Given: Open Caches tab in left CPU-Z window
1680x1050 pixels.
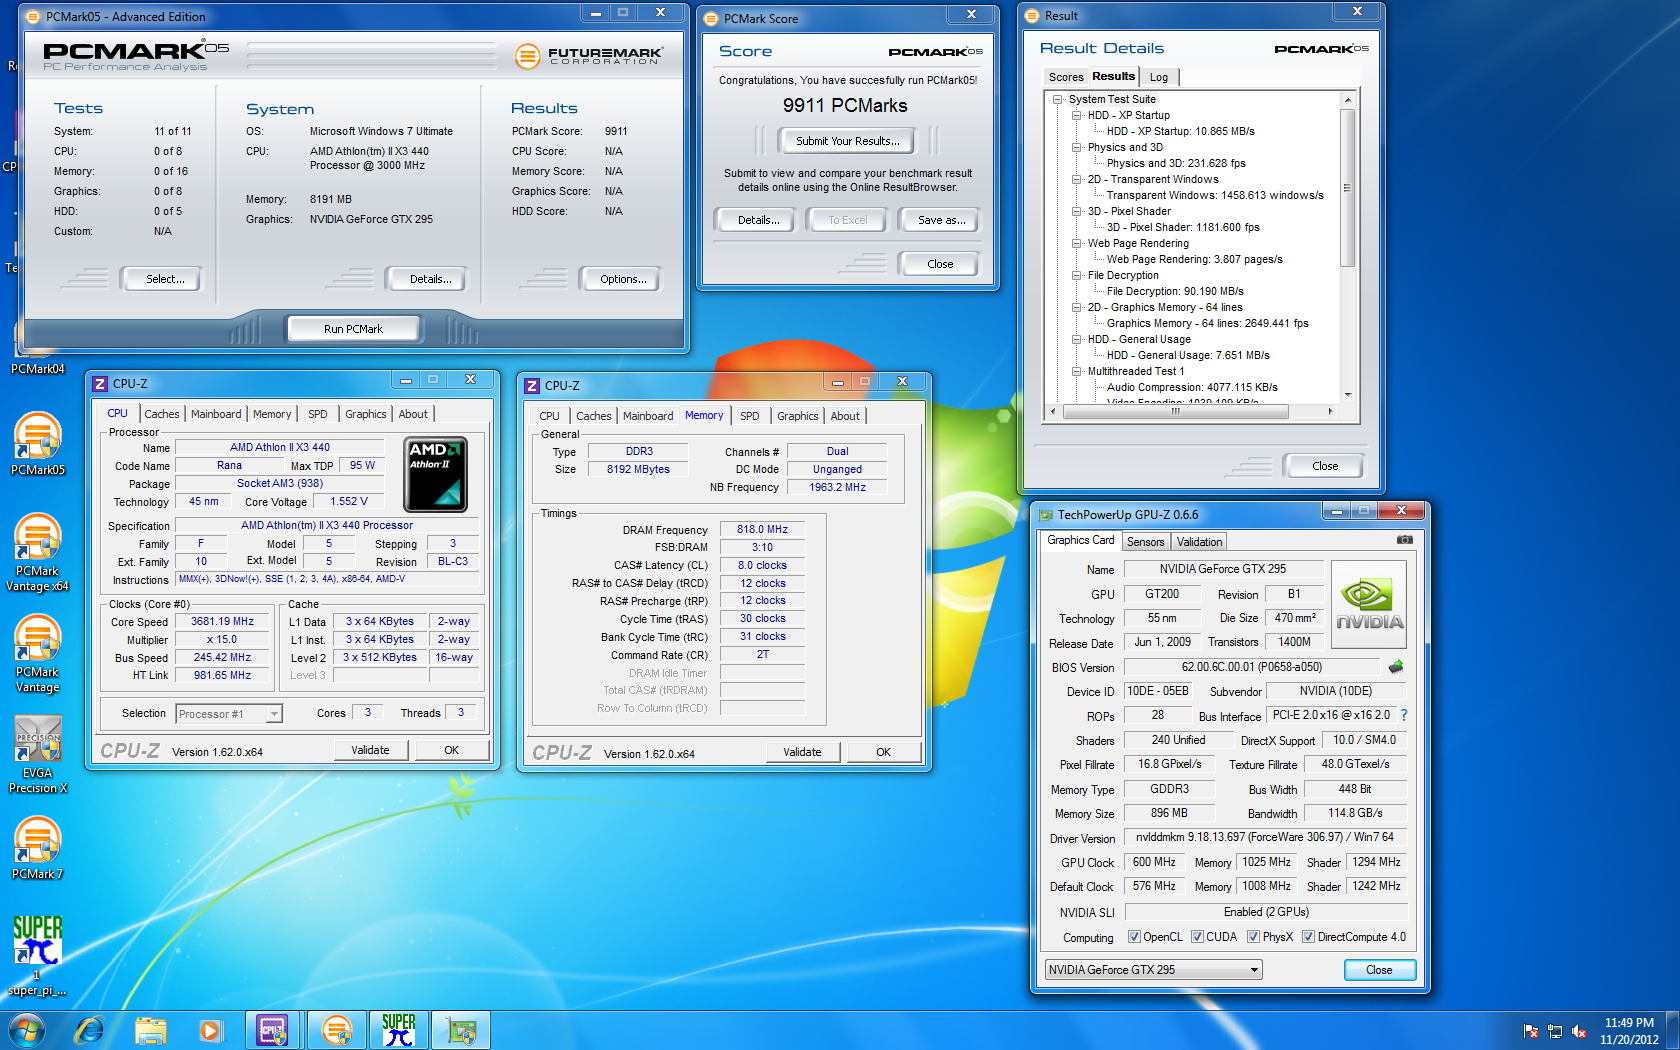Looking at the screenshot, I should pos(161,414).
